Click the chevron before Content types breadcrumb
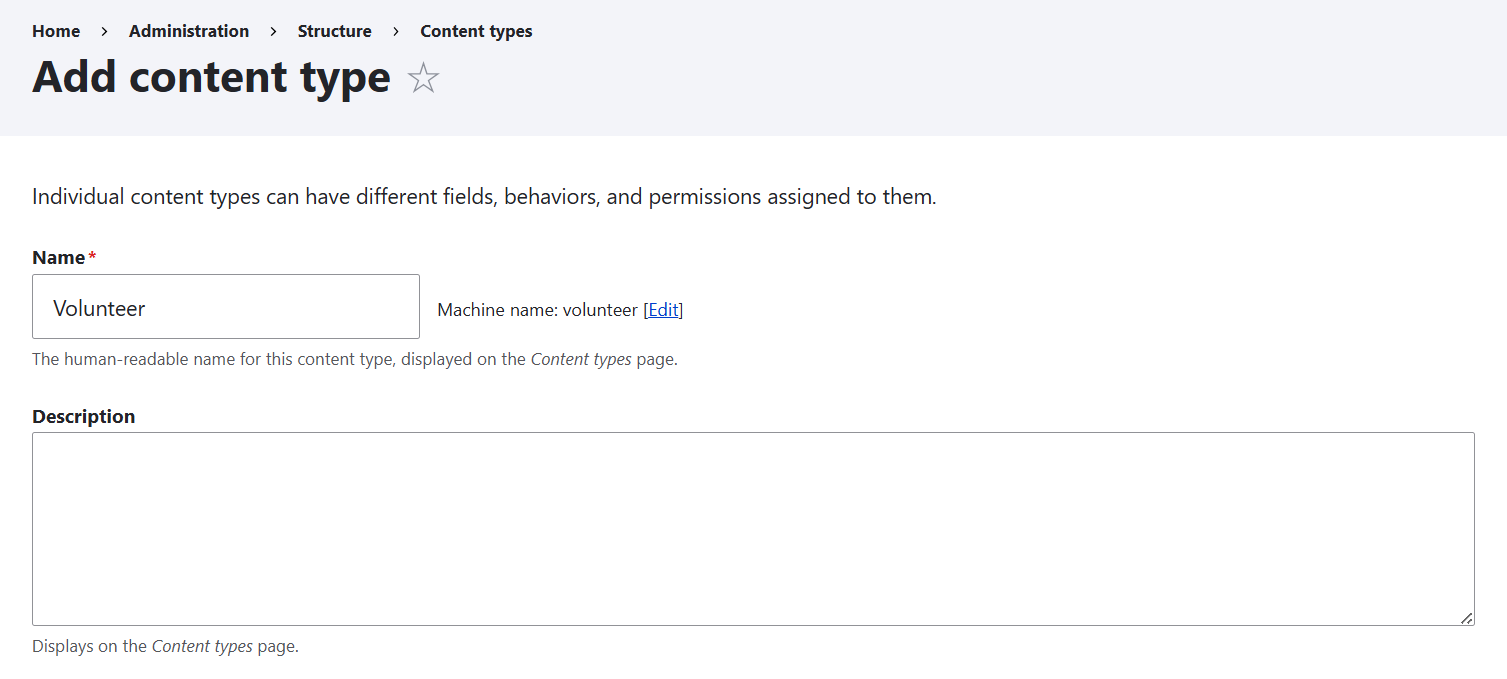Image resolution: width=1507 pixels, height=679 pixels. pyautogui.click(x=396, y=31)
